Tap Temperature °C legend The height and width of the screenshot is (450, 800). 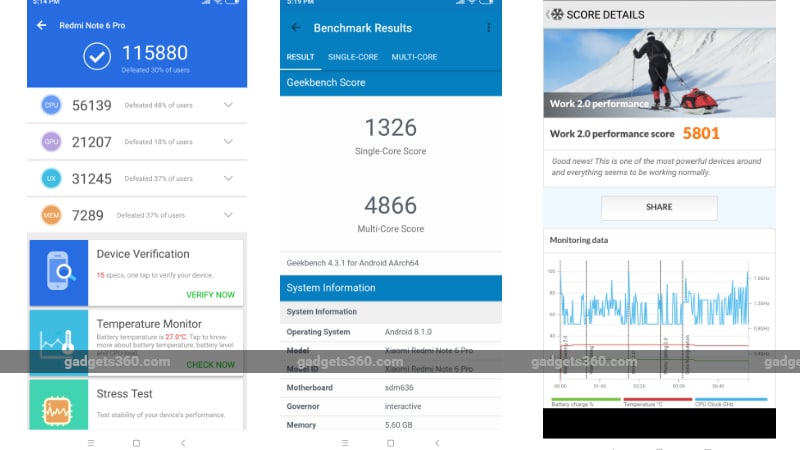pyautogui.click(x=657, y=402)
